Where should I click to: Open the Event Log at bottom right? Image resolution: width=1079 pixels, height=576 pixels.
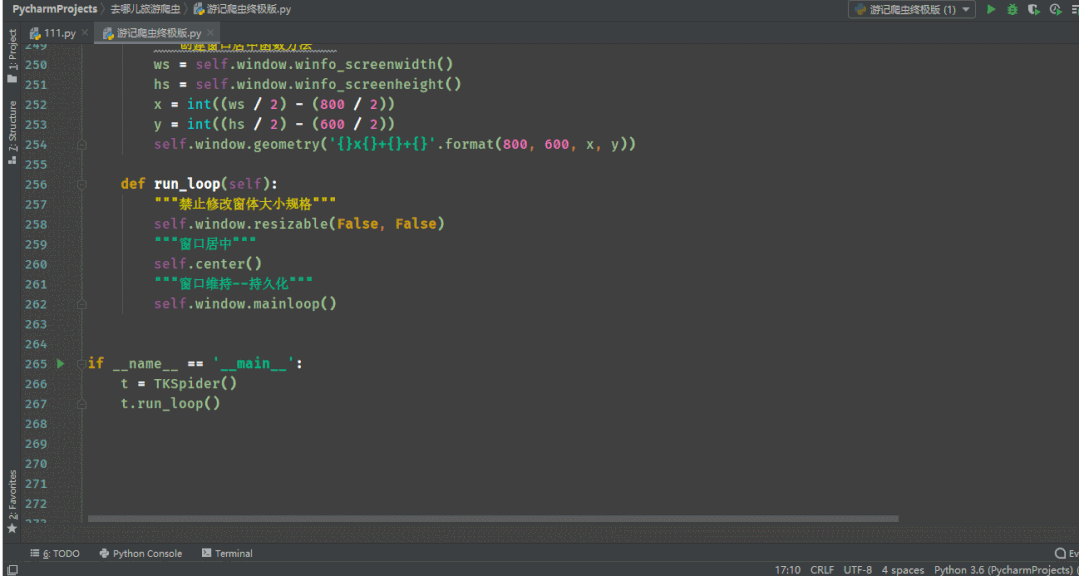(x=1067, y=553)
